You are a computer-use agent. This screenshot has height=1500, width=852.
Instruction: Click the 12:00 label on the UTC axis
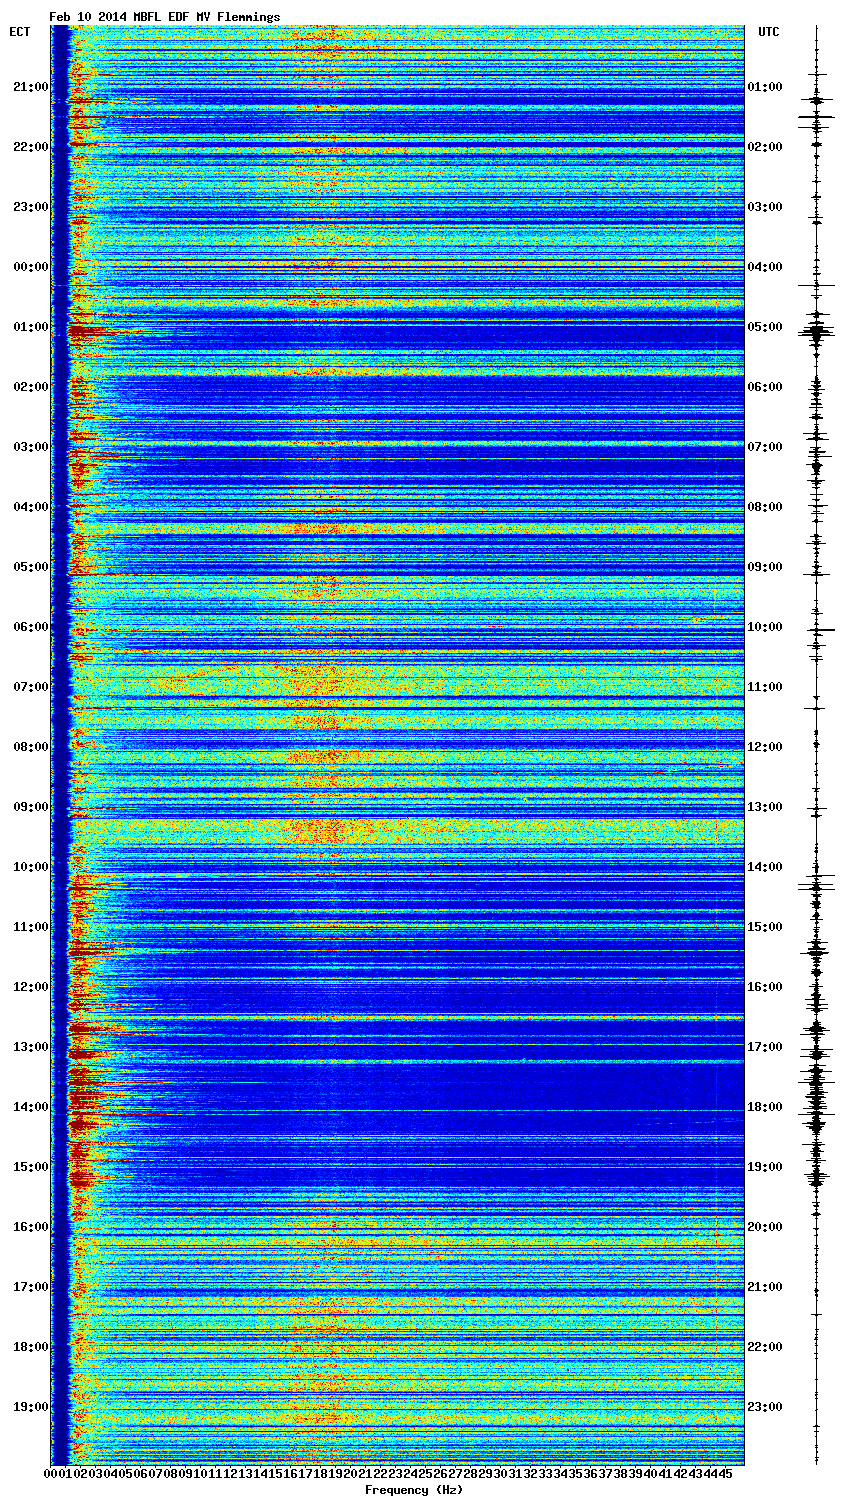(x=765, y=747)
